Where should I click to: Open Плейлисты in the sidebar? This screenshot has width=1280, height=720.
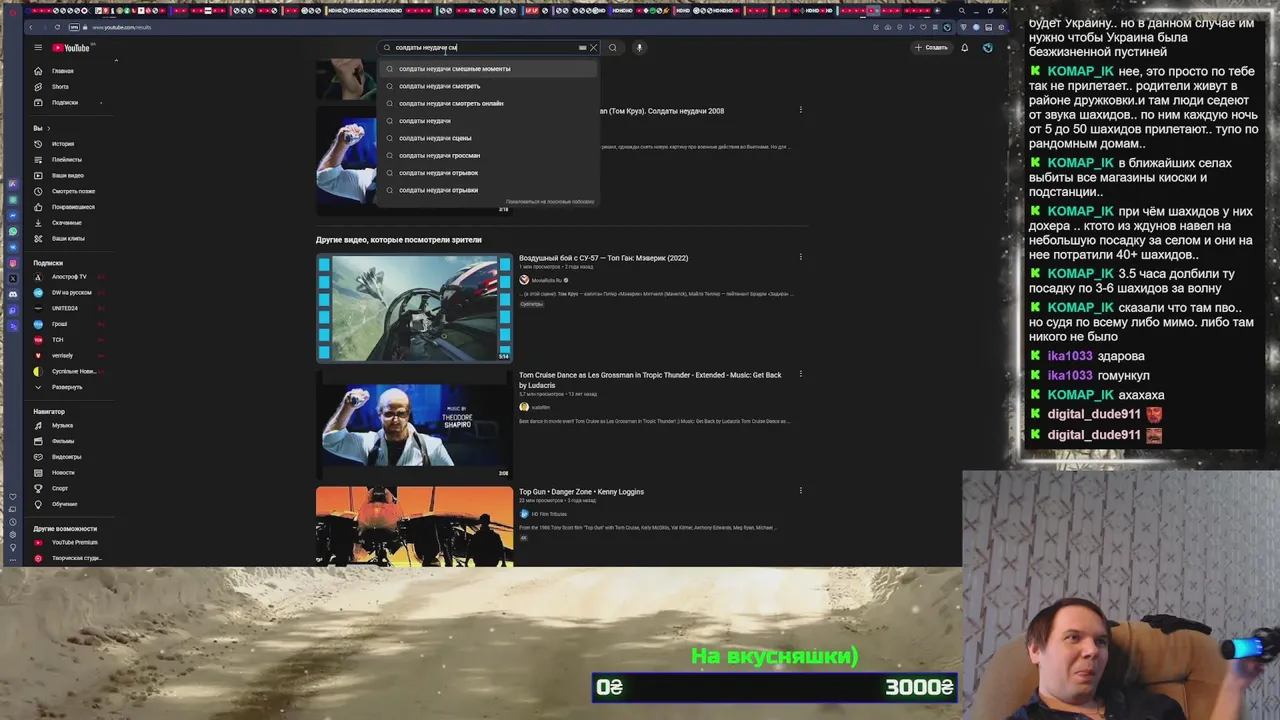(x=66, y=160)
